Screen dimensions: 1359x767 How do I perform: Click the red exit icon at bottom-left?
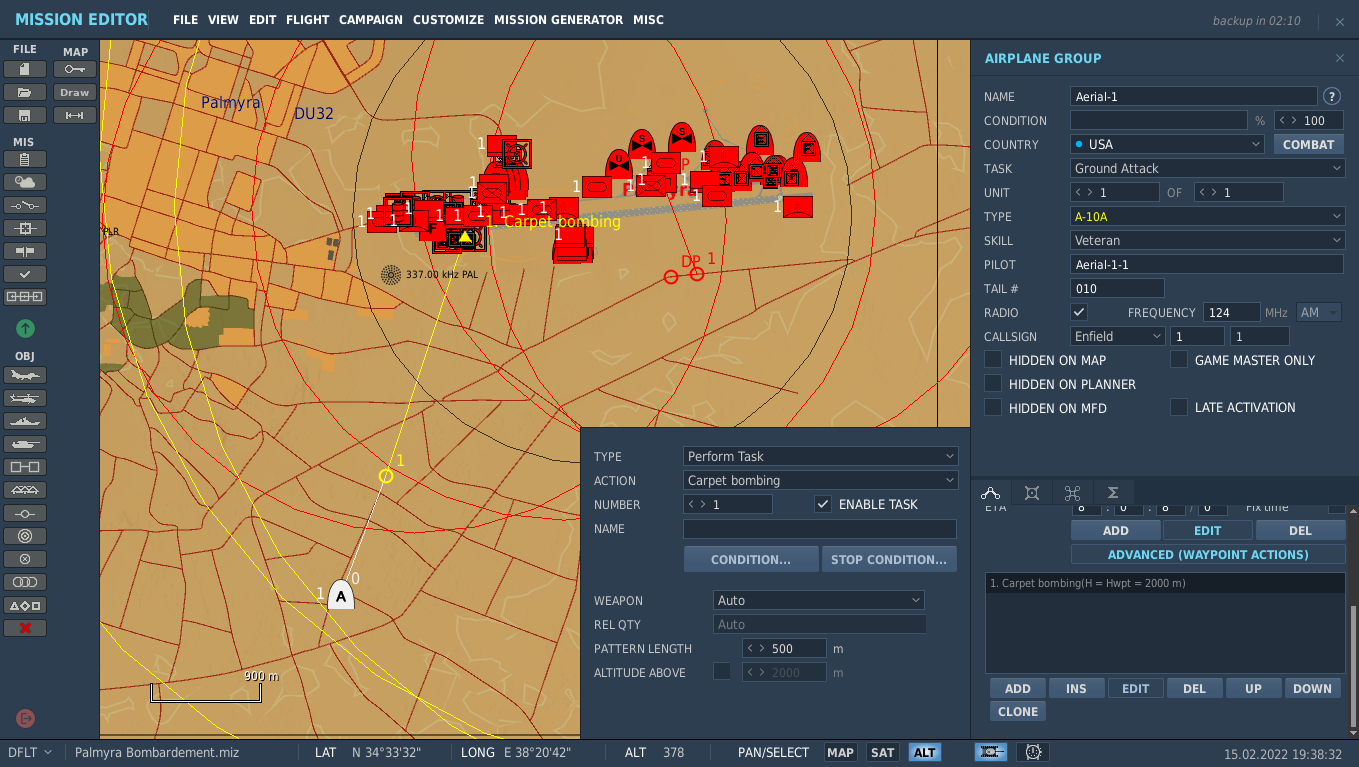point(25,718)
